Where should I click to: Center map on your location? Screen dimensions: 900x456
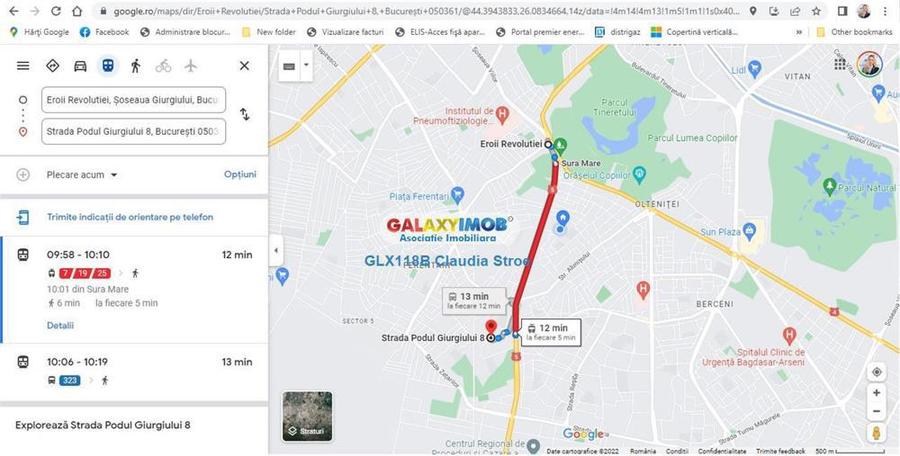pyautogui.click(x=876, y=372)
